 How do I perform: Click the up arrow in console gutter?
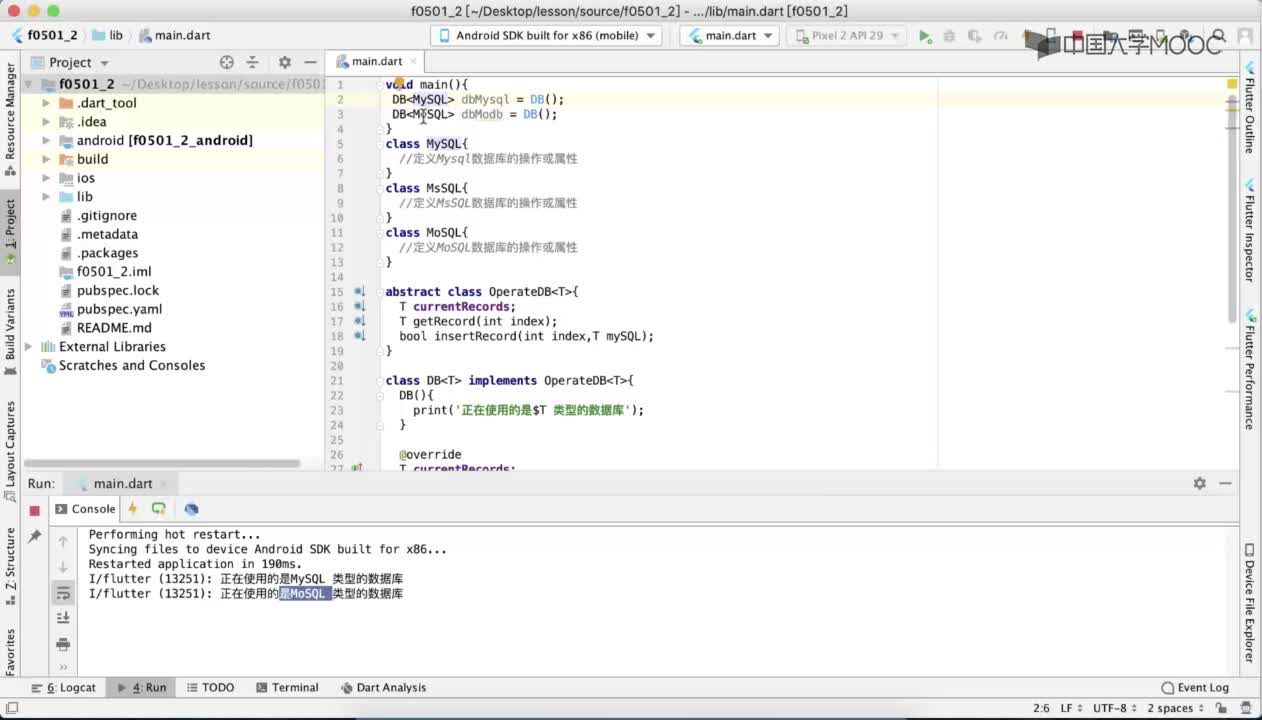63,541
